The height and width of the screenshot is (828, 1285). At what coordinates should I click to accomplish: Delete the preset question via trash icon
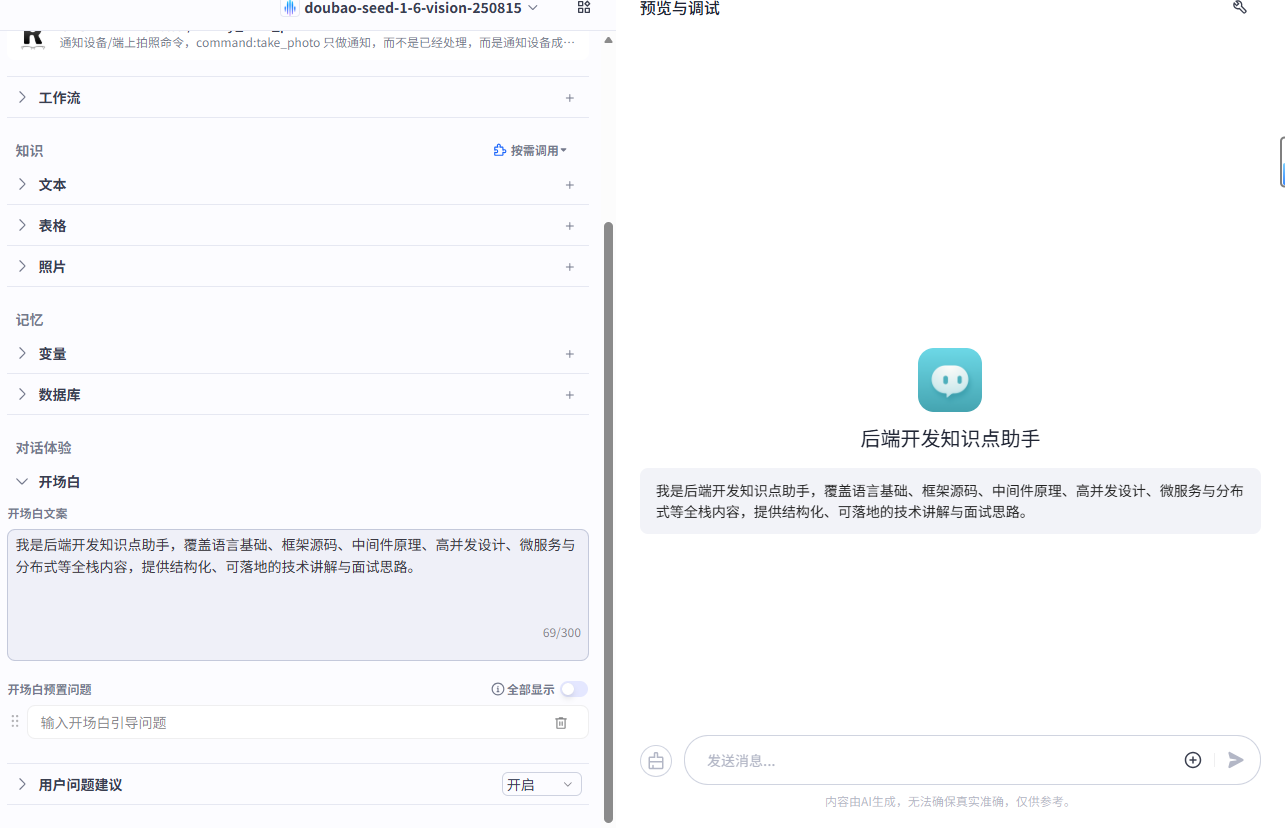561,722
